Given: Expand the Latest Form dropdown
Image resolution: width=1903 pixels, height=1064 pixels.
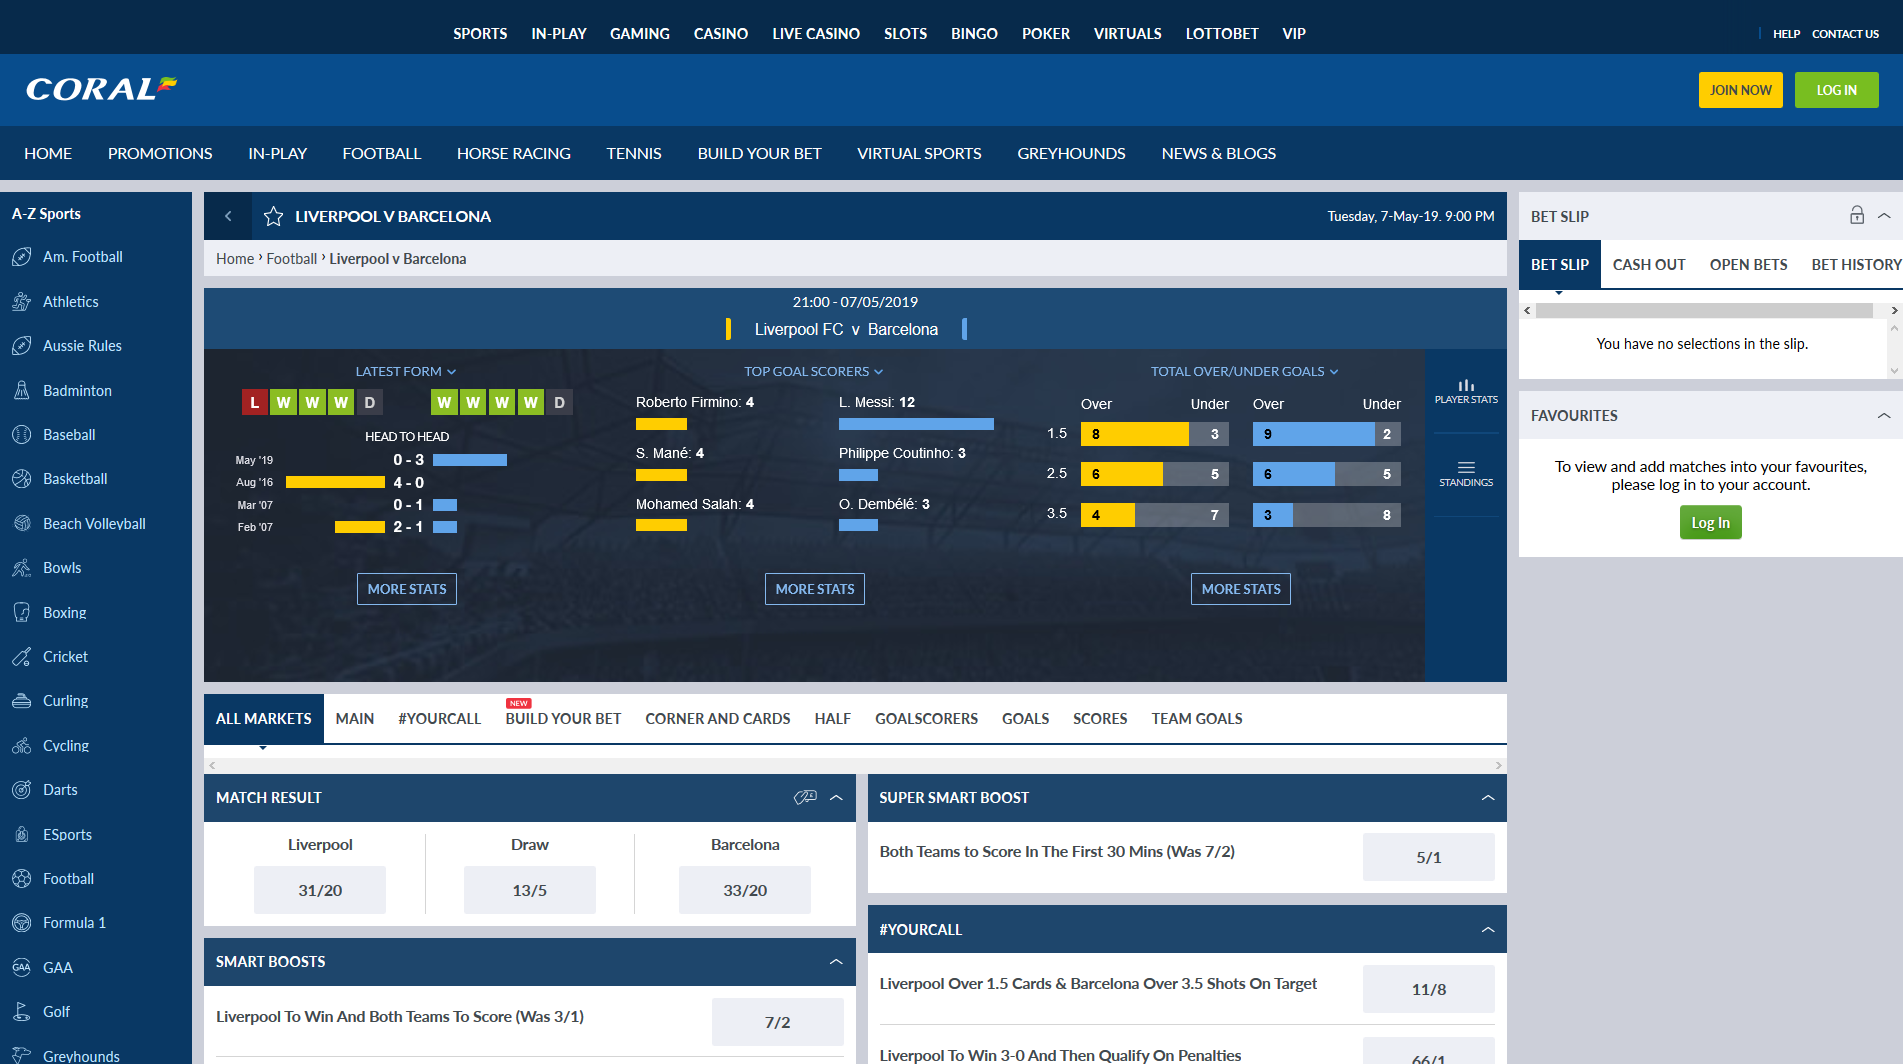Looking at the screenshot, I should (x=406, y=371).
